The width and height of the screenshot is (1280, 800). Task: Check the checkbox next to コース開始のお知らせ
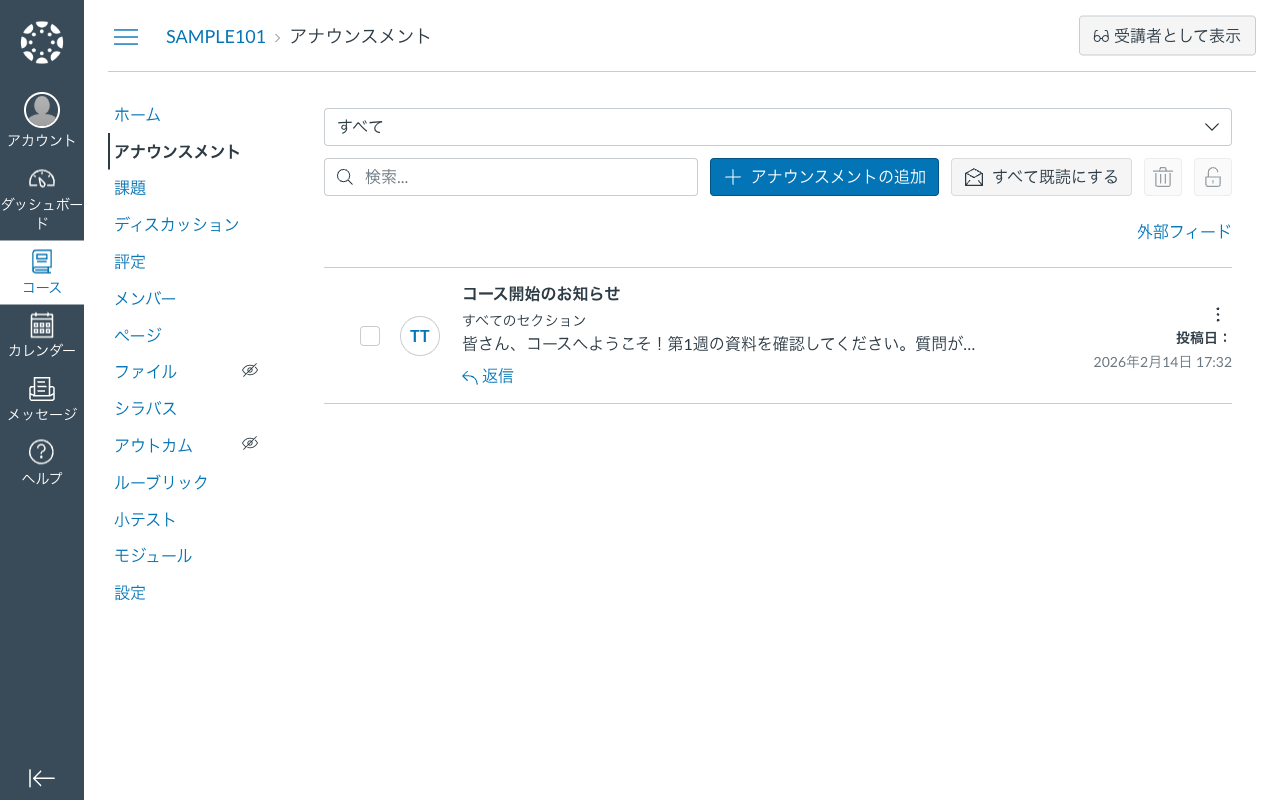click(370, 336)
